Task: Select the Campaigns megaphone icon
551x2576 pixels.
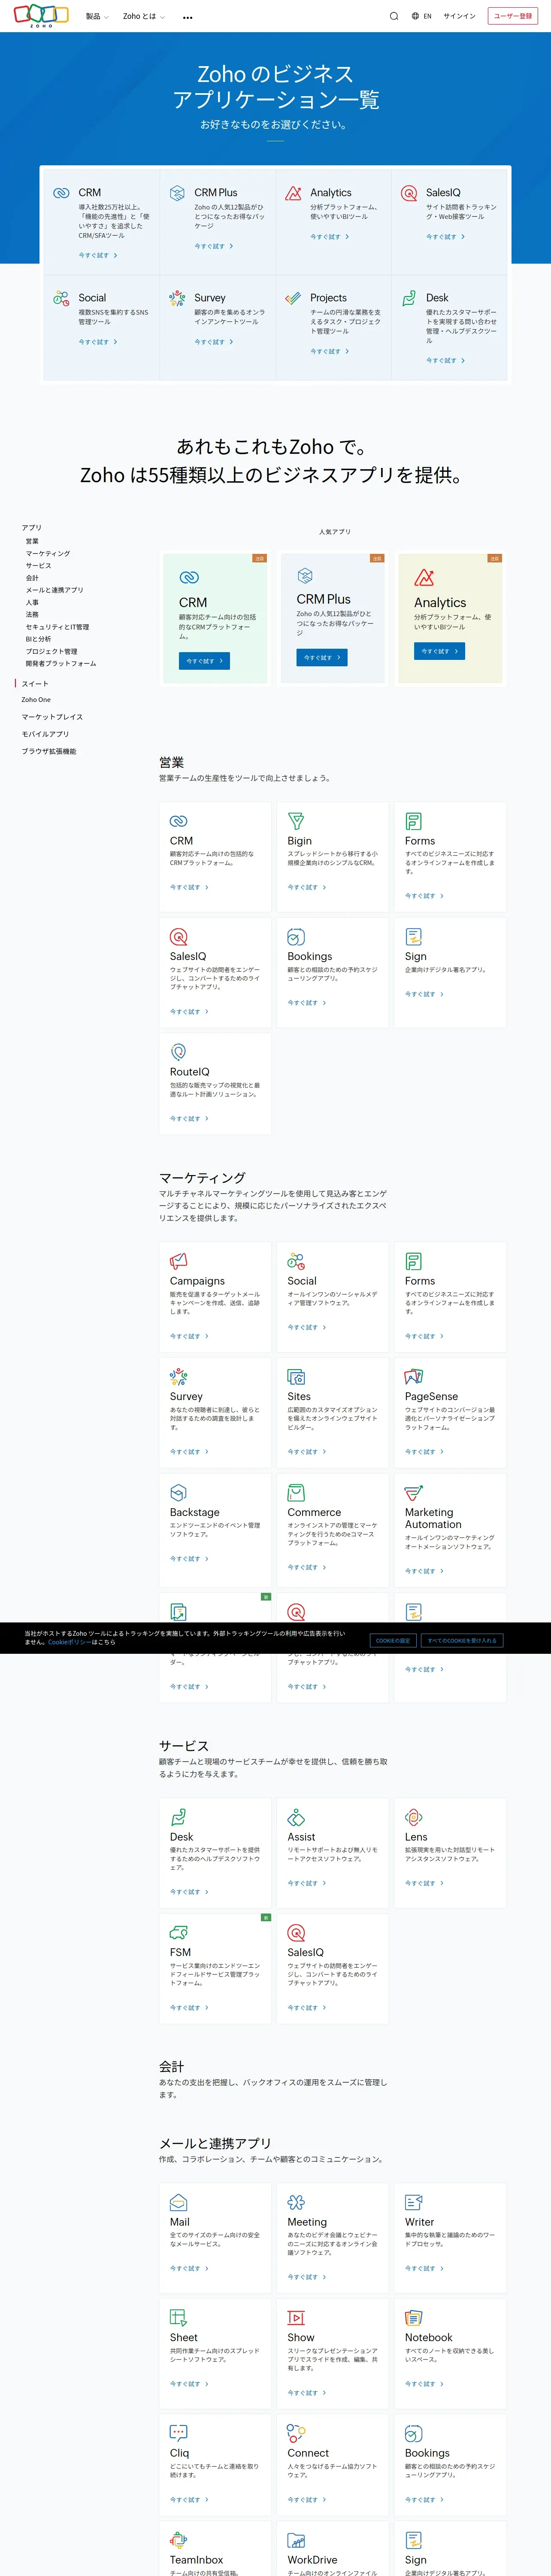Action: (178, 1261)
